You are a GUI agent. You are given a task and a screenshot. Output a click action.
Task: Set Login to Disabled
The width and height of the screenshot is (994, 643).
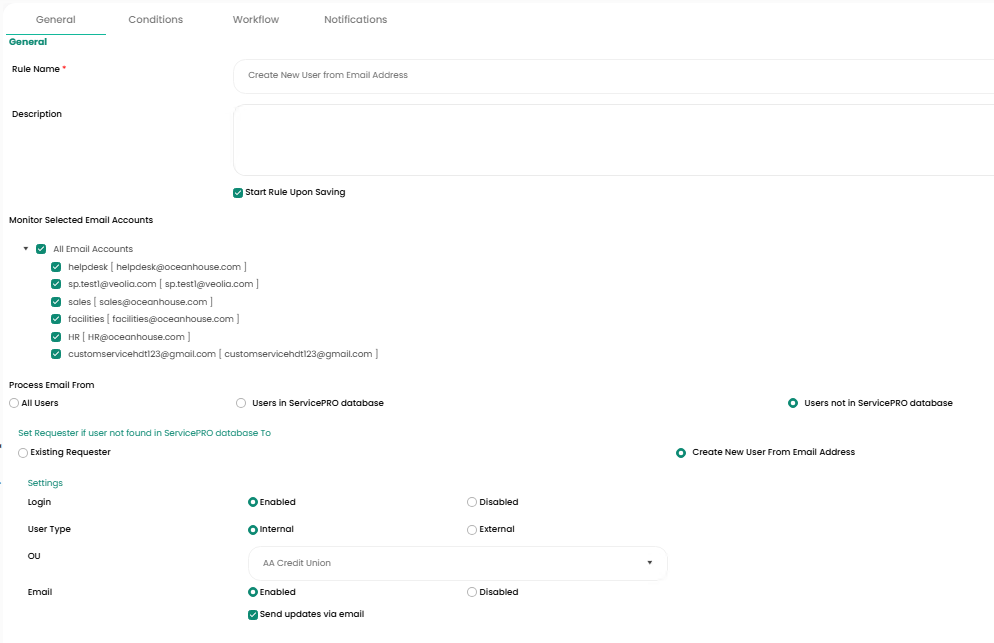click(472, 503)
